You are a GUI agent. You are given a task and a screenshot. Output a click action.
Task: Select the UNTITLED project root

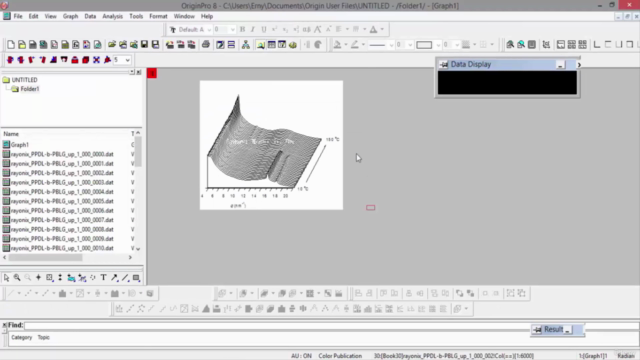(x=24, y=80)
